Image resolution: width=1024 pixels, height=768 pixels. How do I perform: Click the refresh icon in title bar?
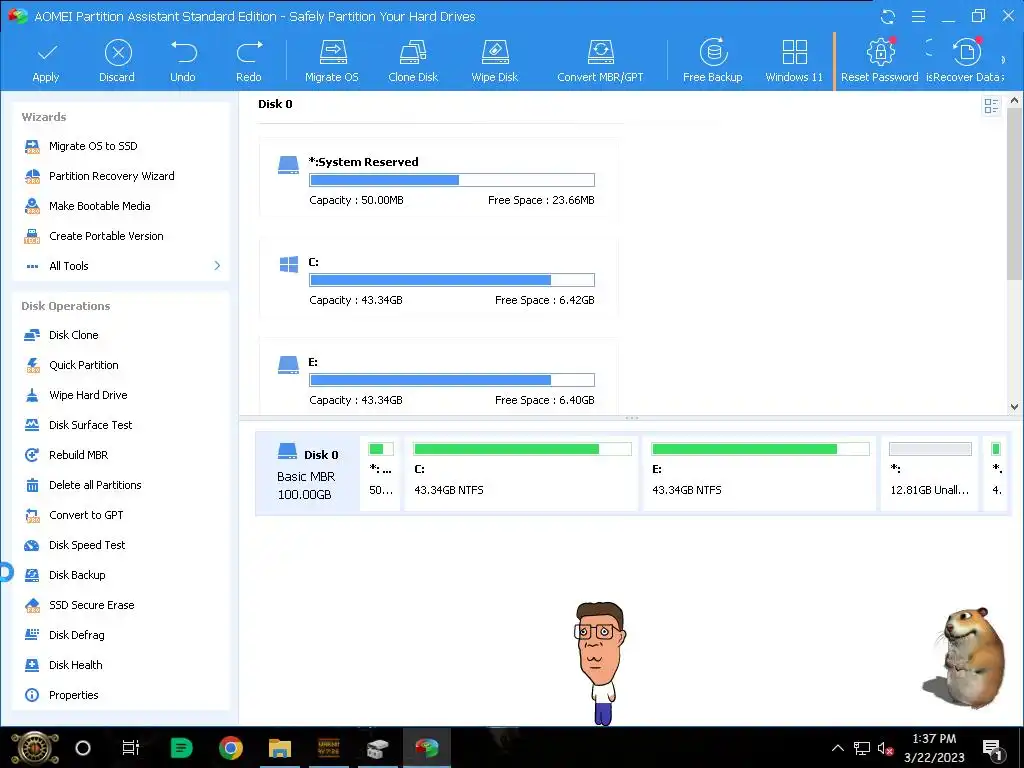point(888,16)
